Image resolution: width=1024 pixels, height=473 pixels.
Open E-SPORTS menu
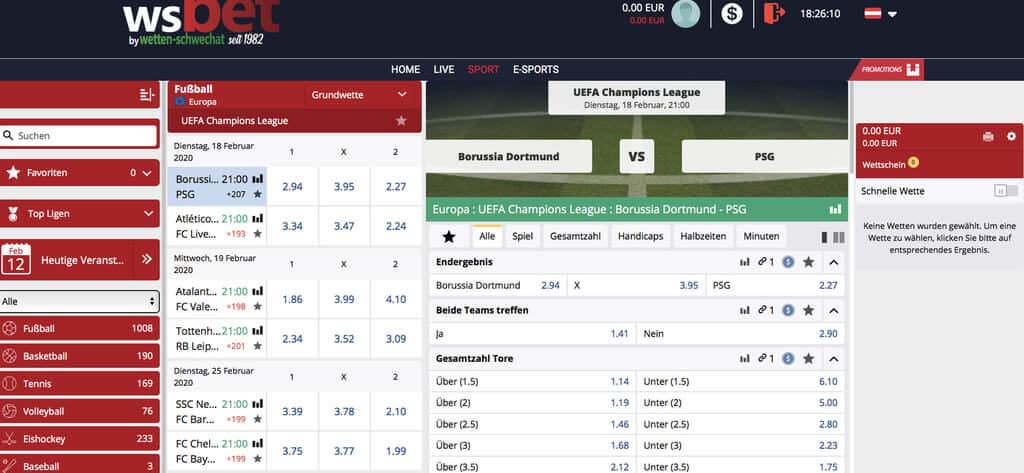(x=536, y=69)
